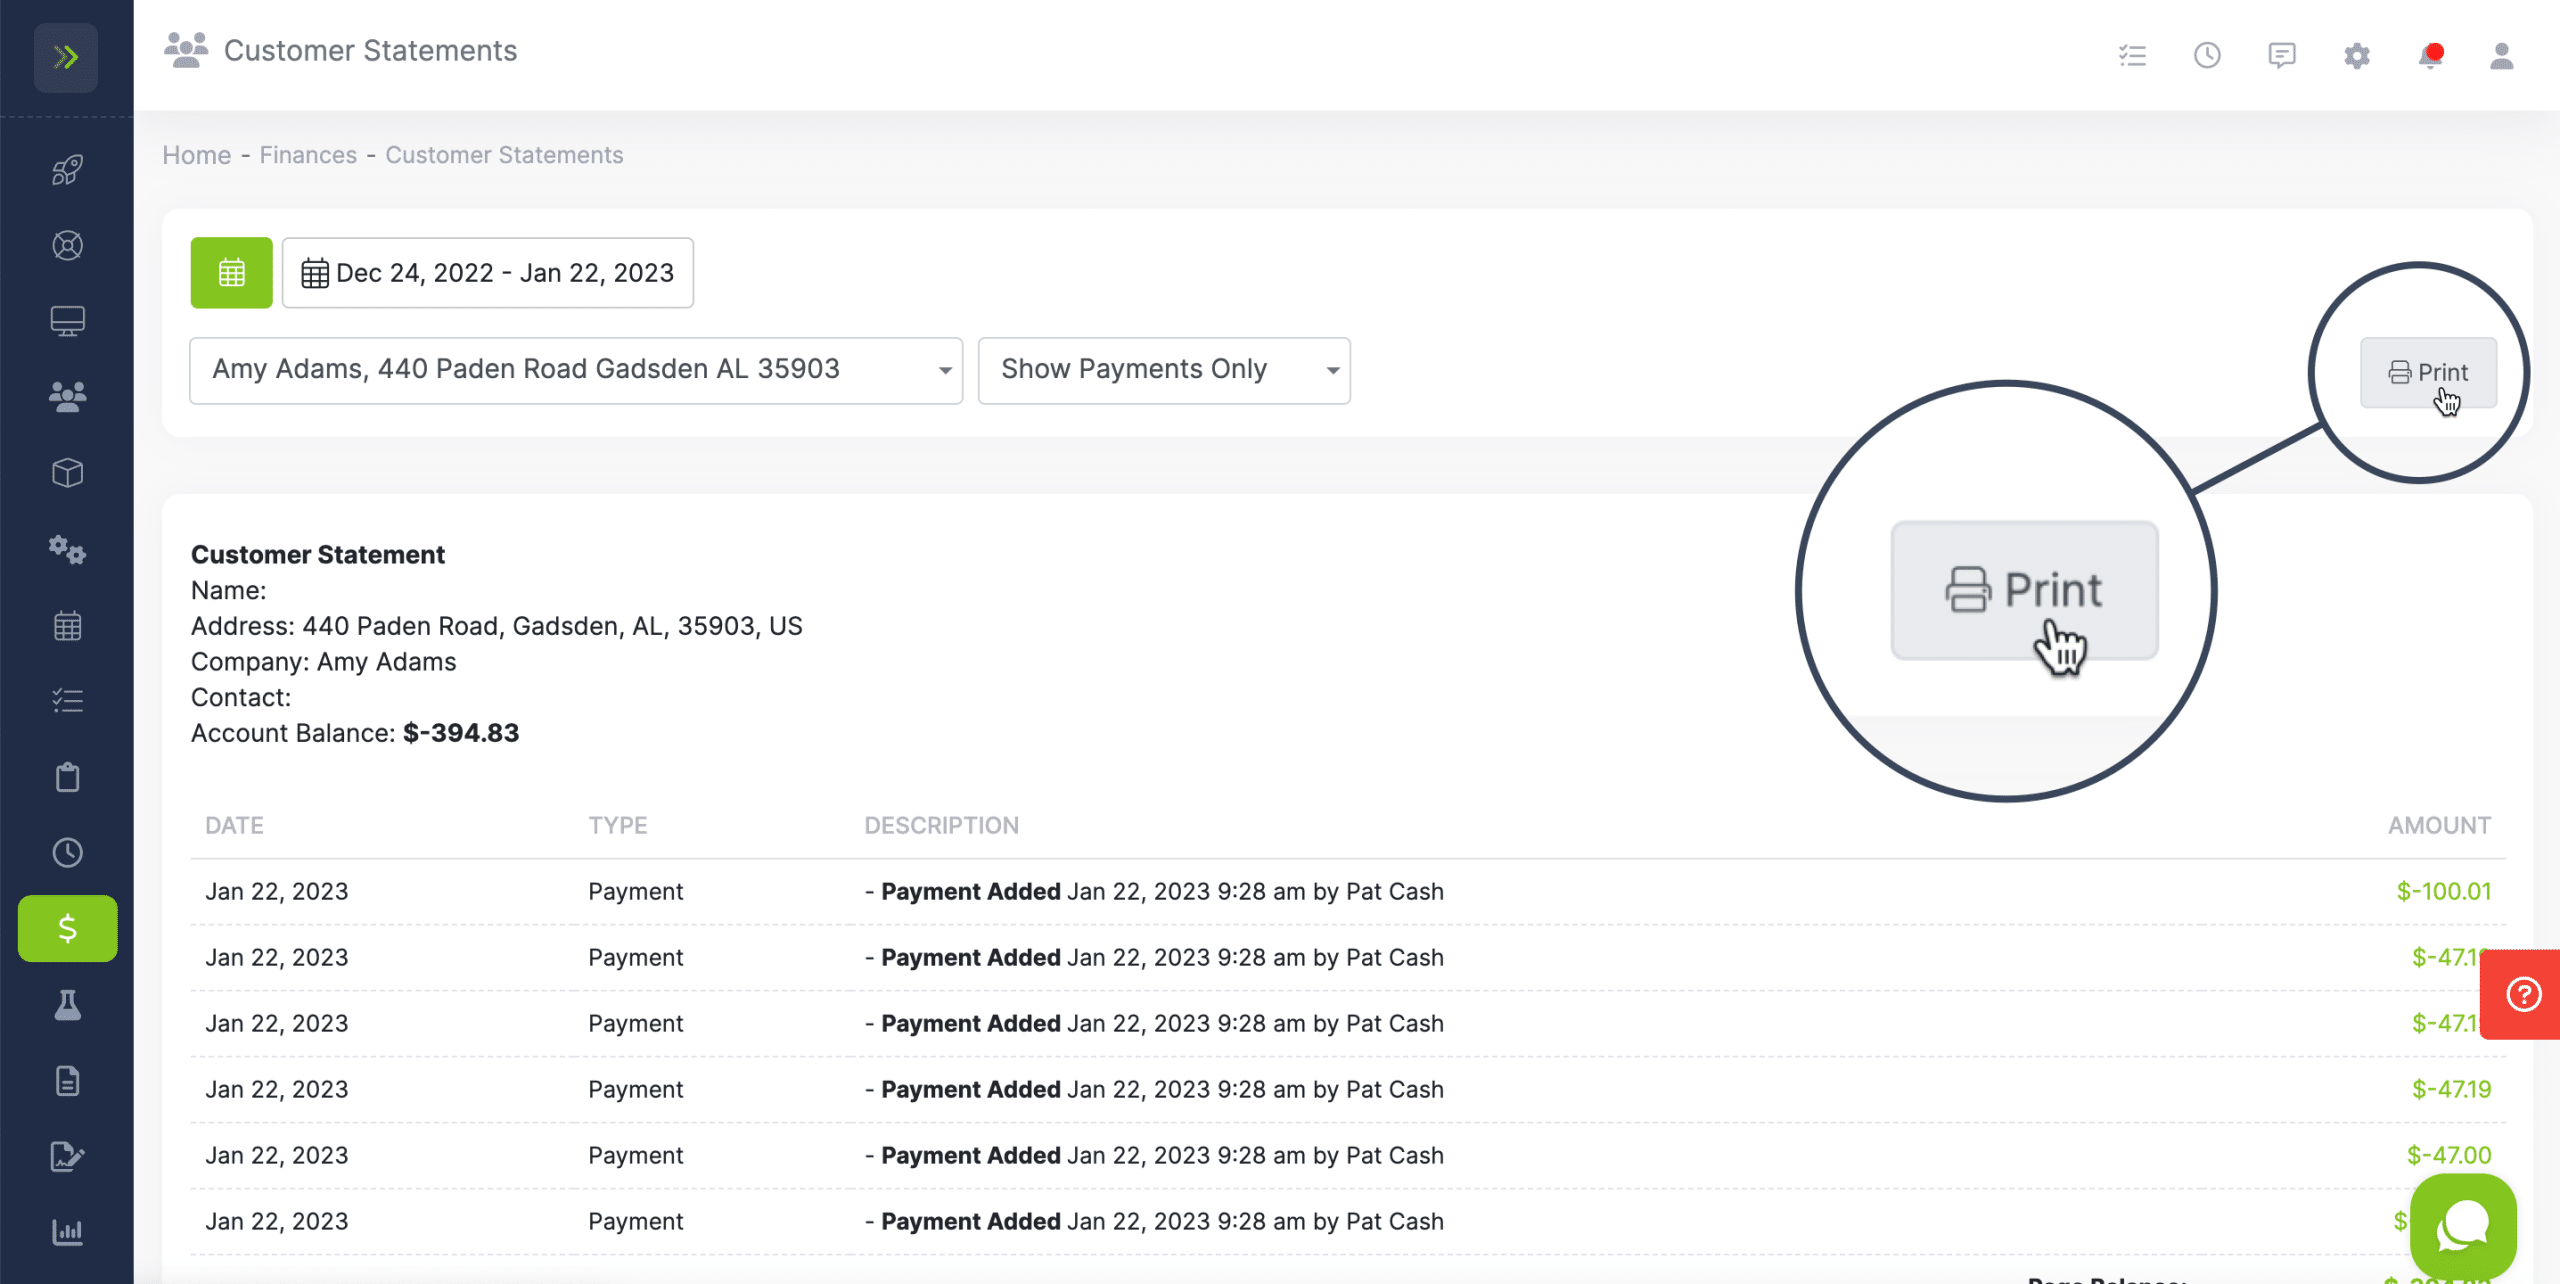Open the clock history icon in the top bar

pyautogui.click(x=2207, y=55)
